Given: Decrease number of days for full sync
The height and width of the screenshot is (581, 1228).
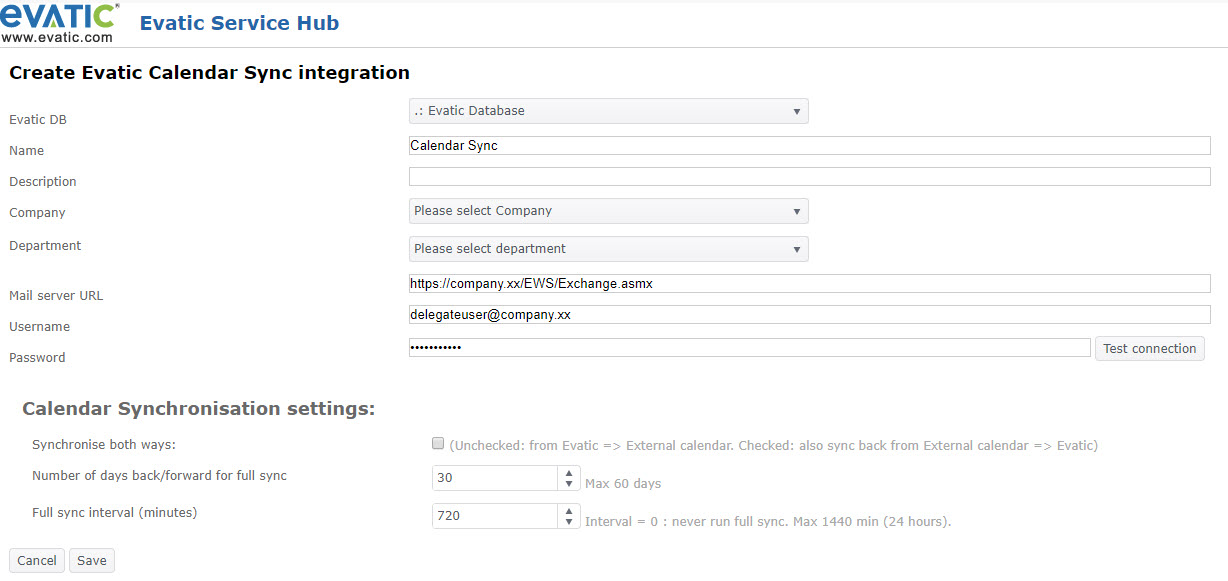Looking at the screenshot, I should coord(569,484).
